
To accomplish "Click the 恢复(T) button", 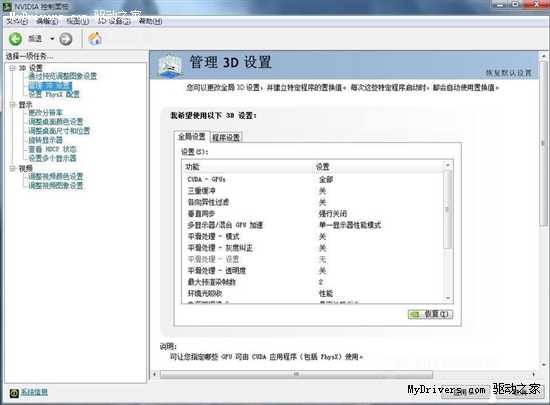I will point(430,314).
